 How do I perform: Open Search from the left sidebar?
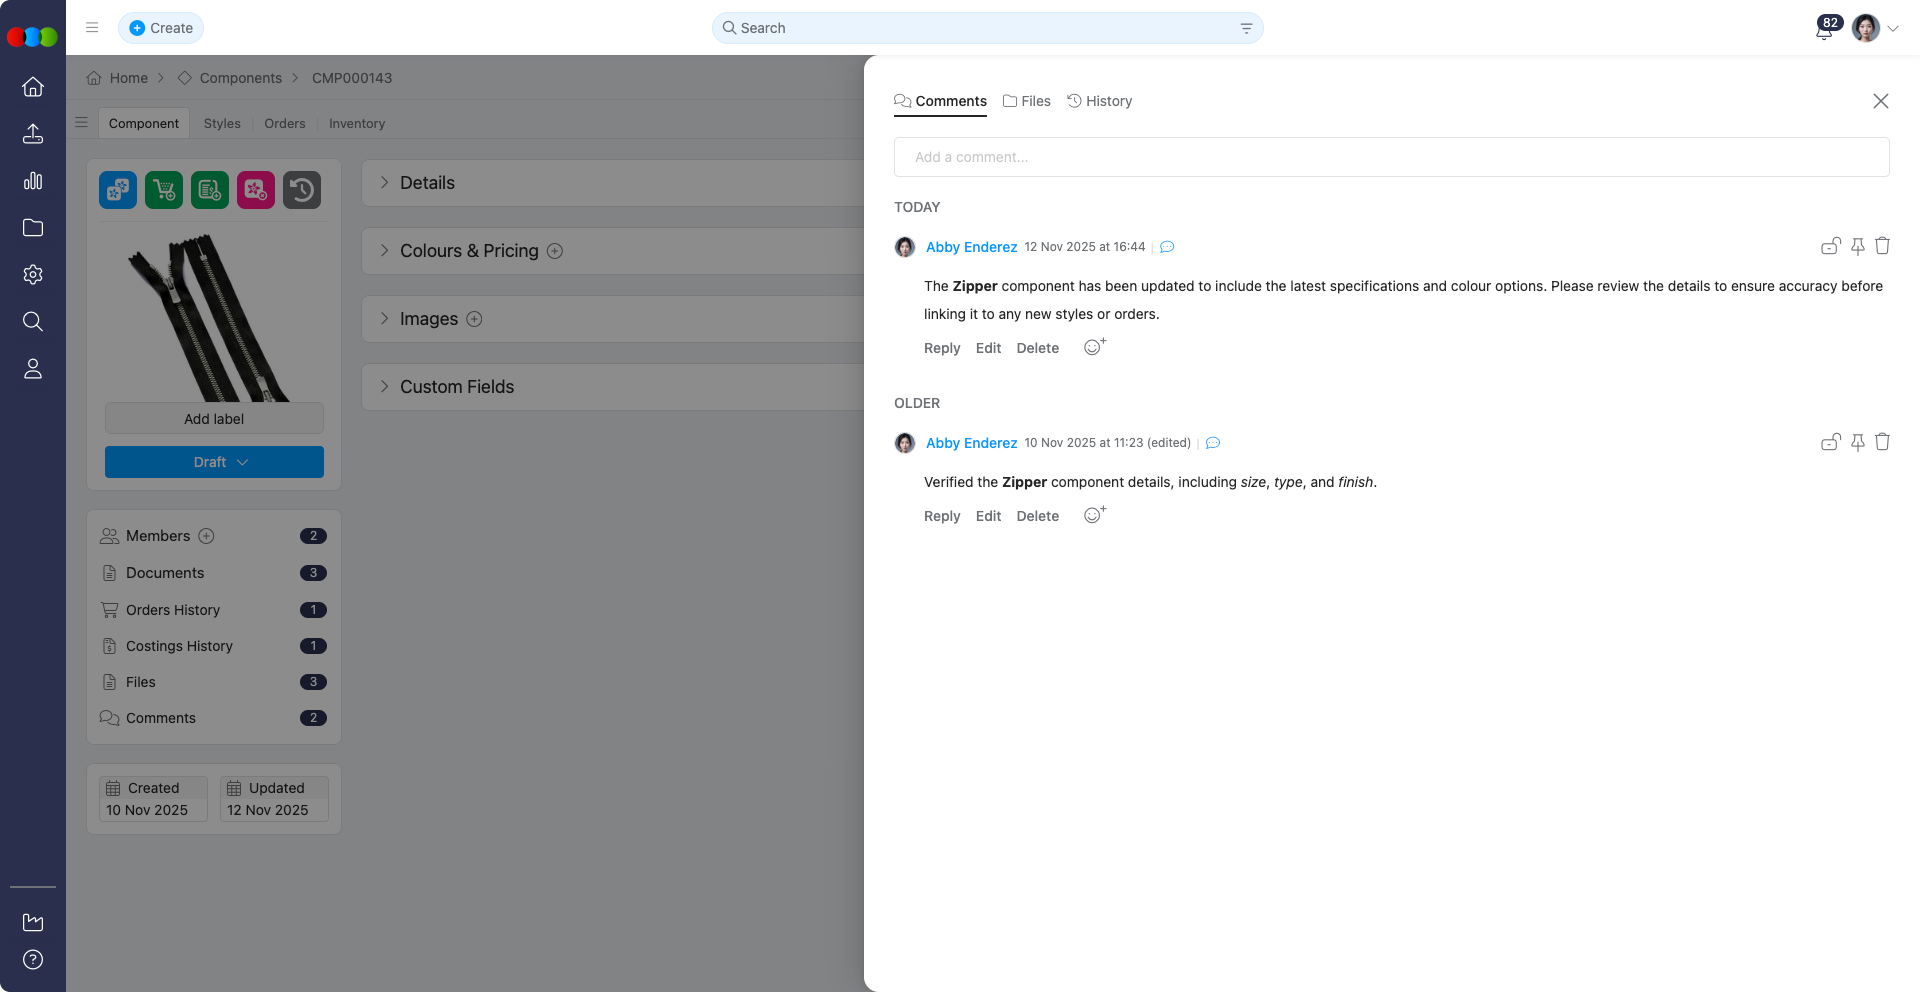pos(33,321)
